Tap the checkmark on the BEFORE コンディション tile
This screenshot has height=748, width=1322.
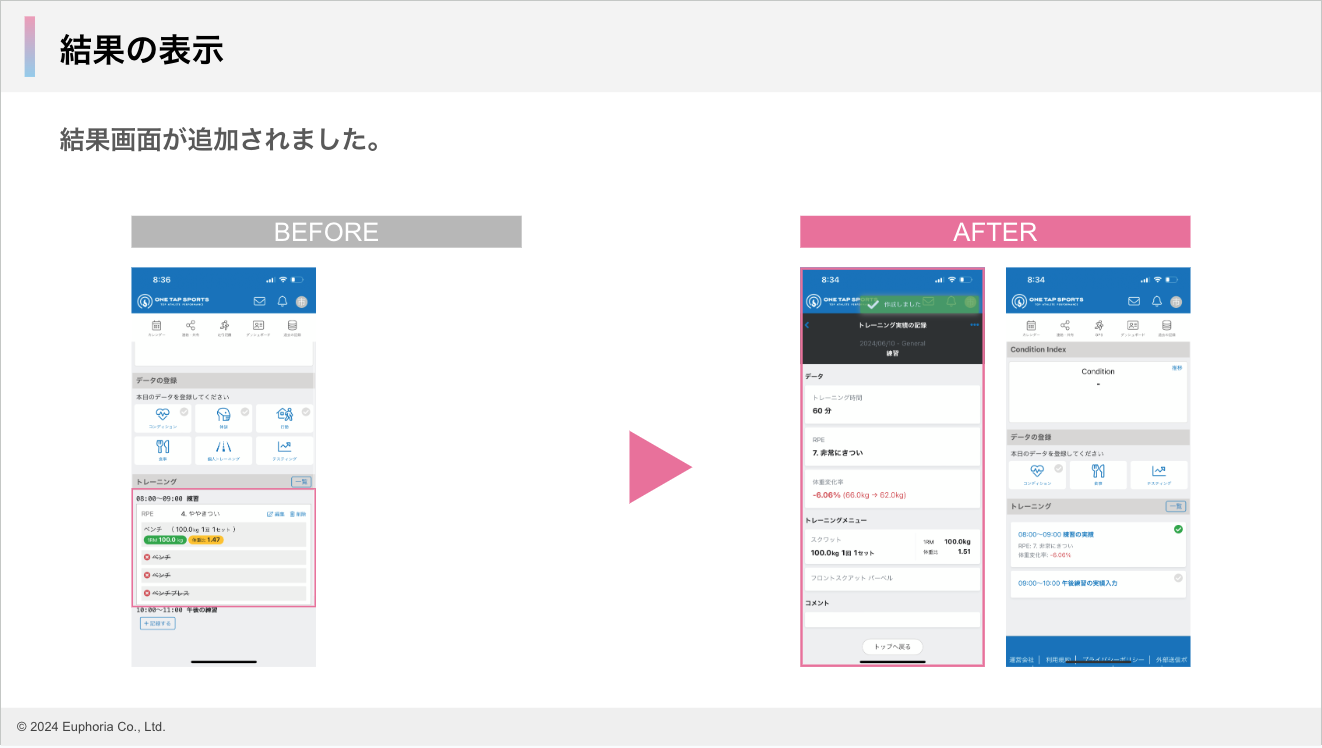(184, 411)
